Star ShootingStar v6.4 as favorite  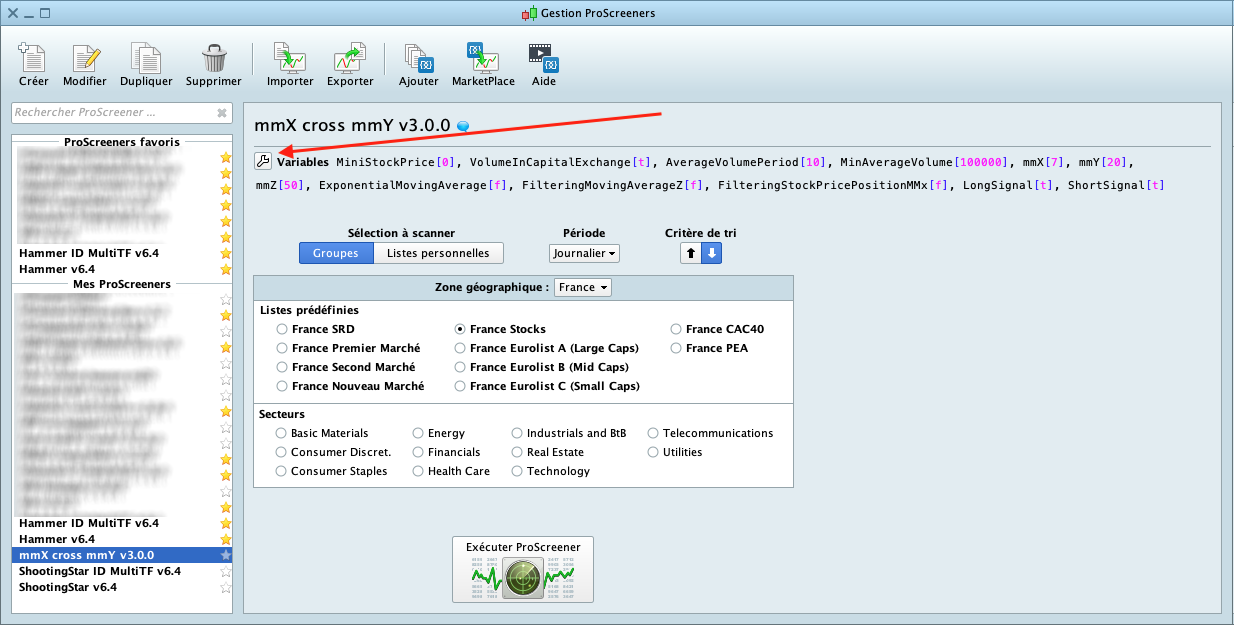pyautogui.click(x=226, y=587)
